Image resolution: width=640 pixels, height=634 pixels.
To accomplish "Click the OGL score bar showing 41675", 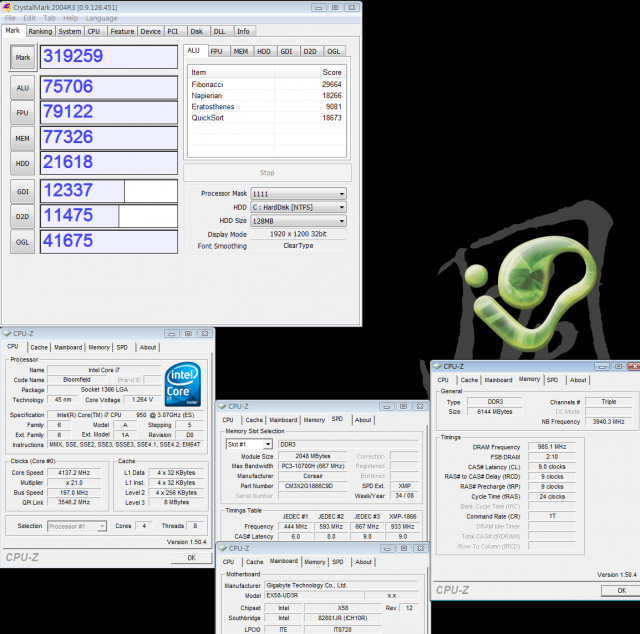I will (109, 241).
